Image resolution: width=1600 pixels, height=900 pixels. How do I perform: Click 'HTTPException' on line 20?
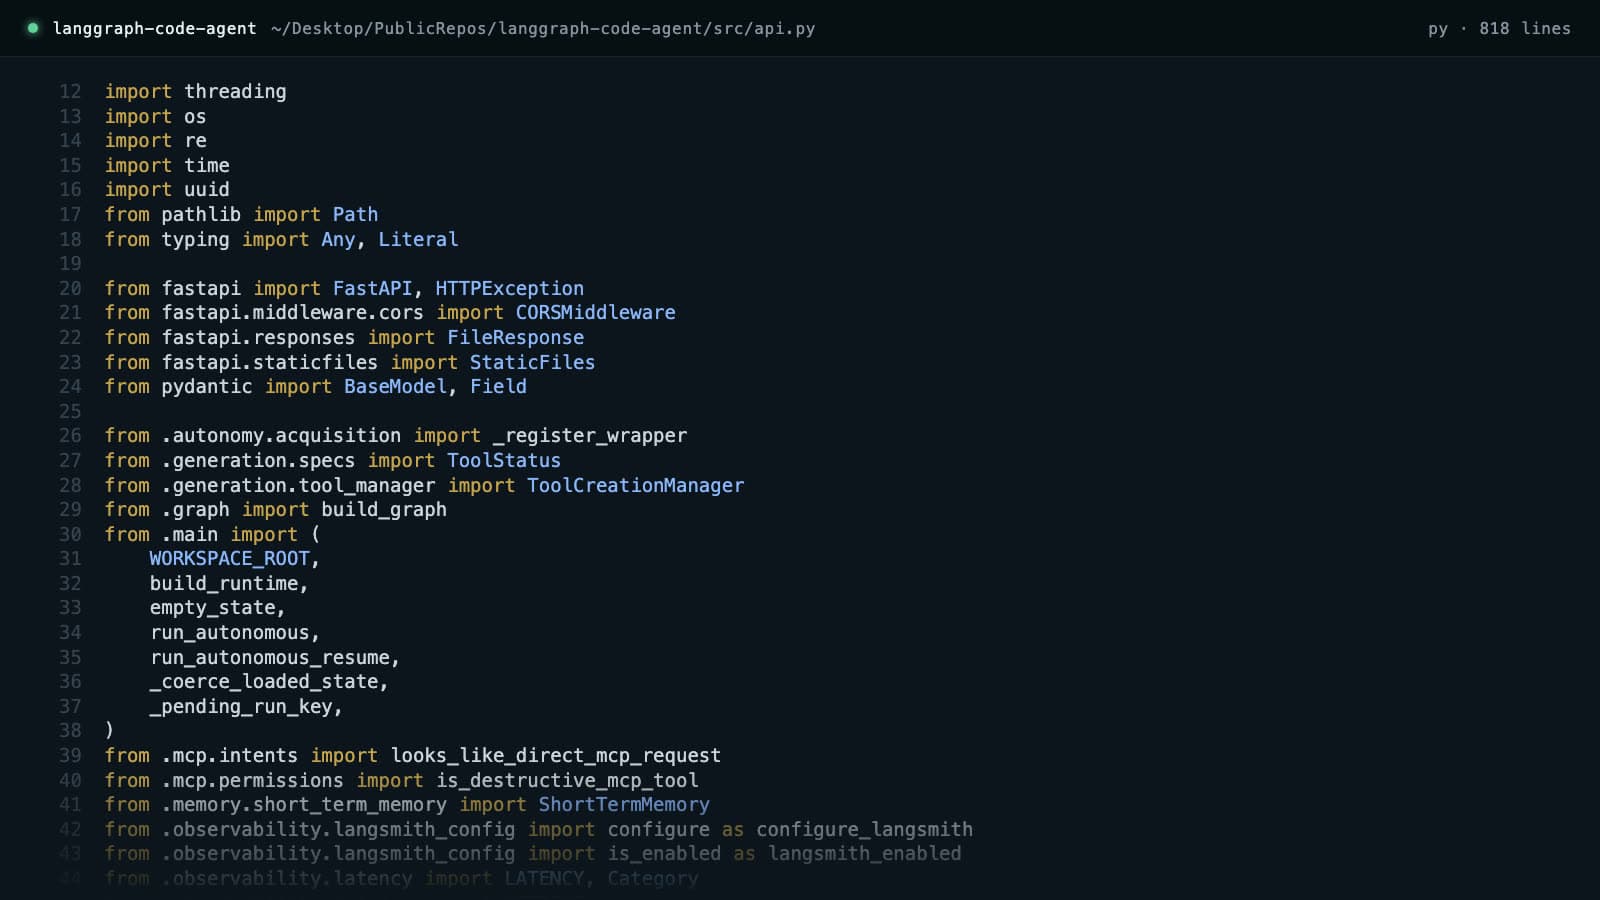510,288
